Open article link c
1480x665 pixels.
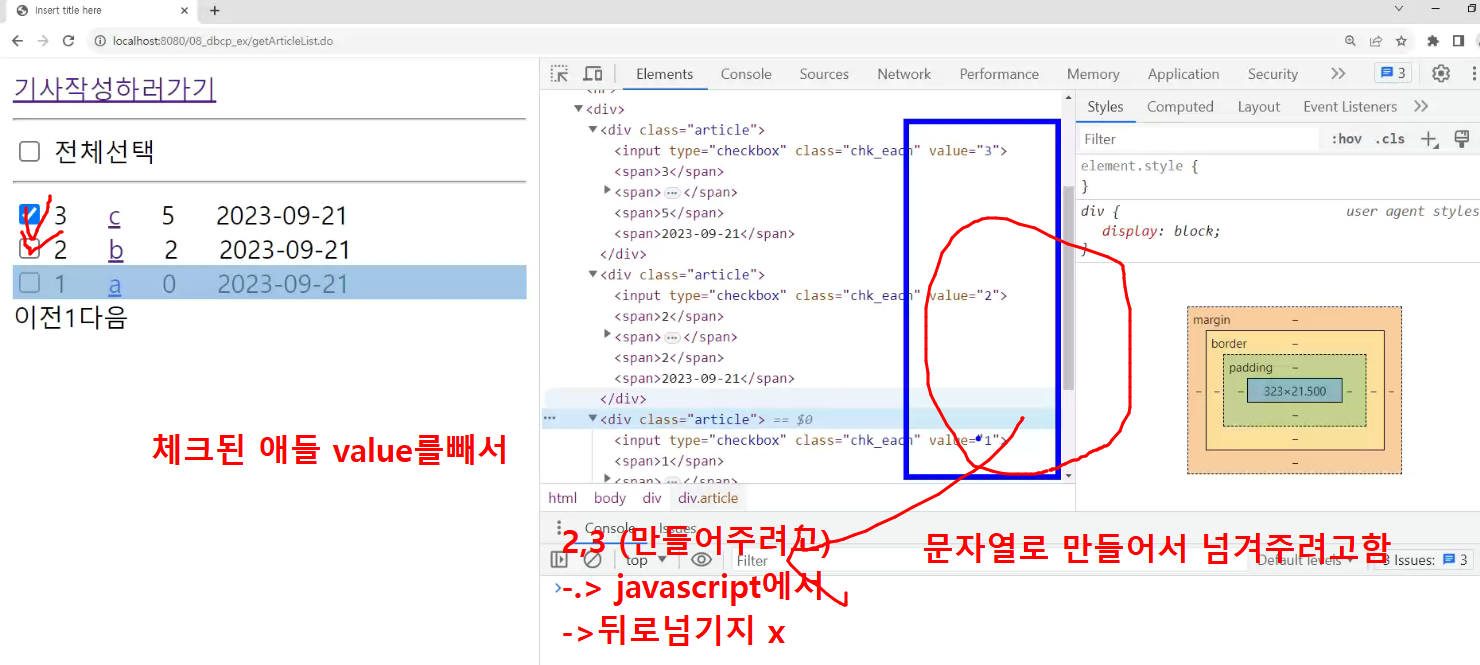coord(114,216)
